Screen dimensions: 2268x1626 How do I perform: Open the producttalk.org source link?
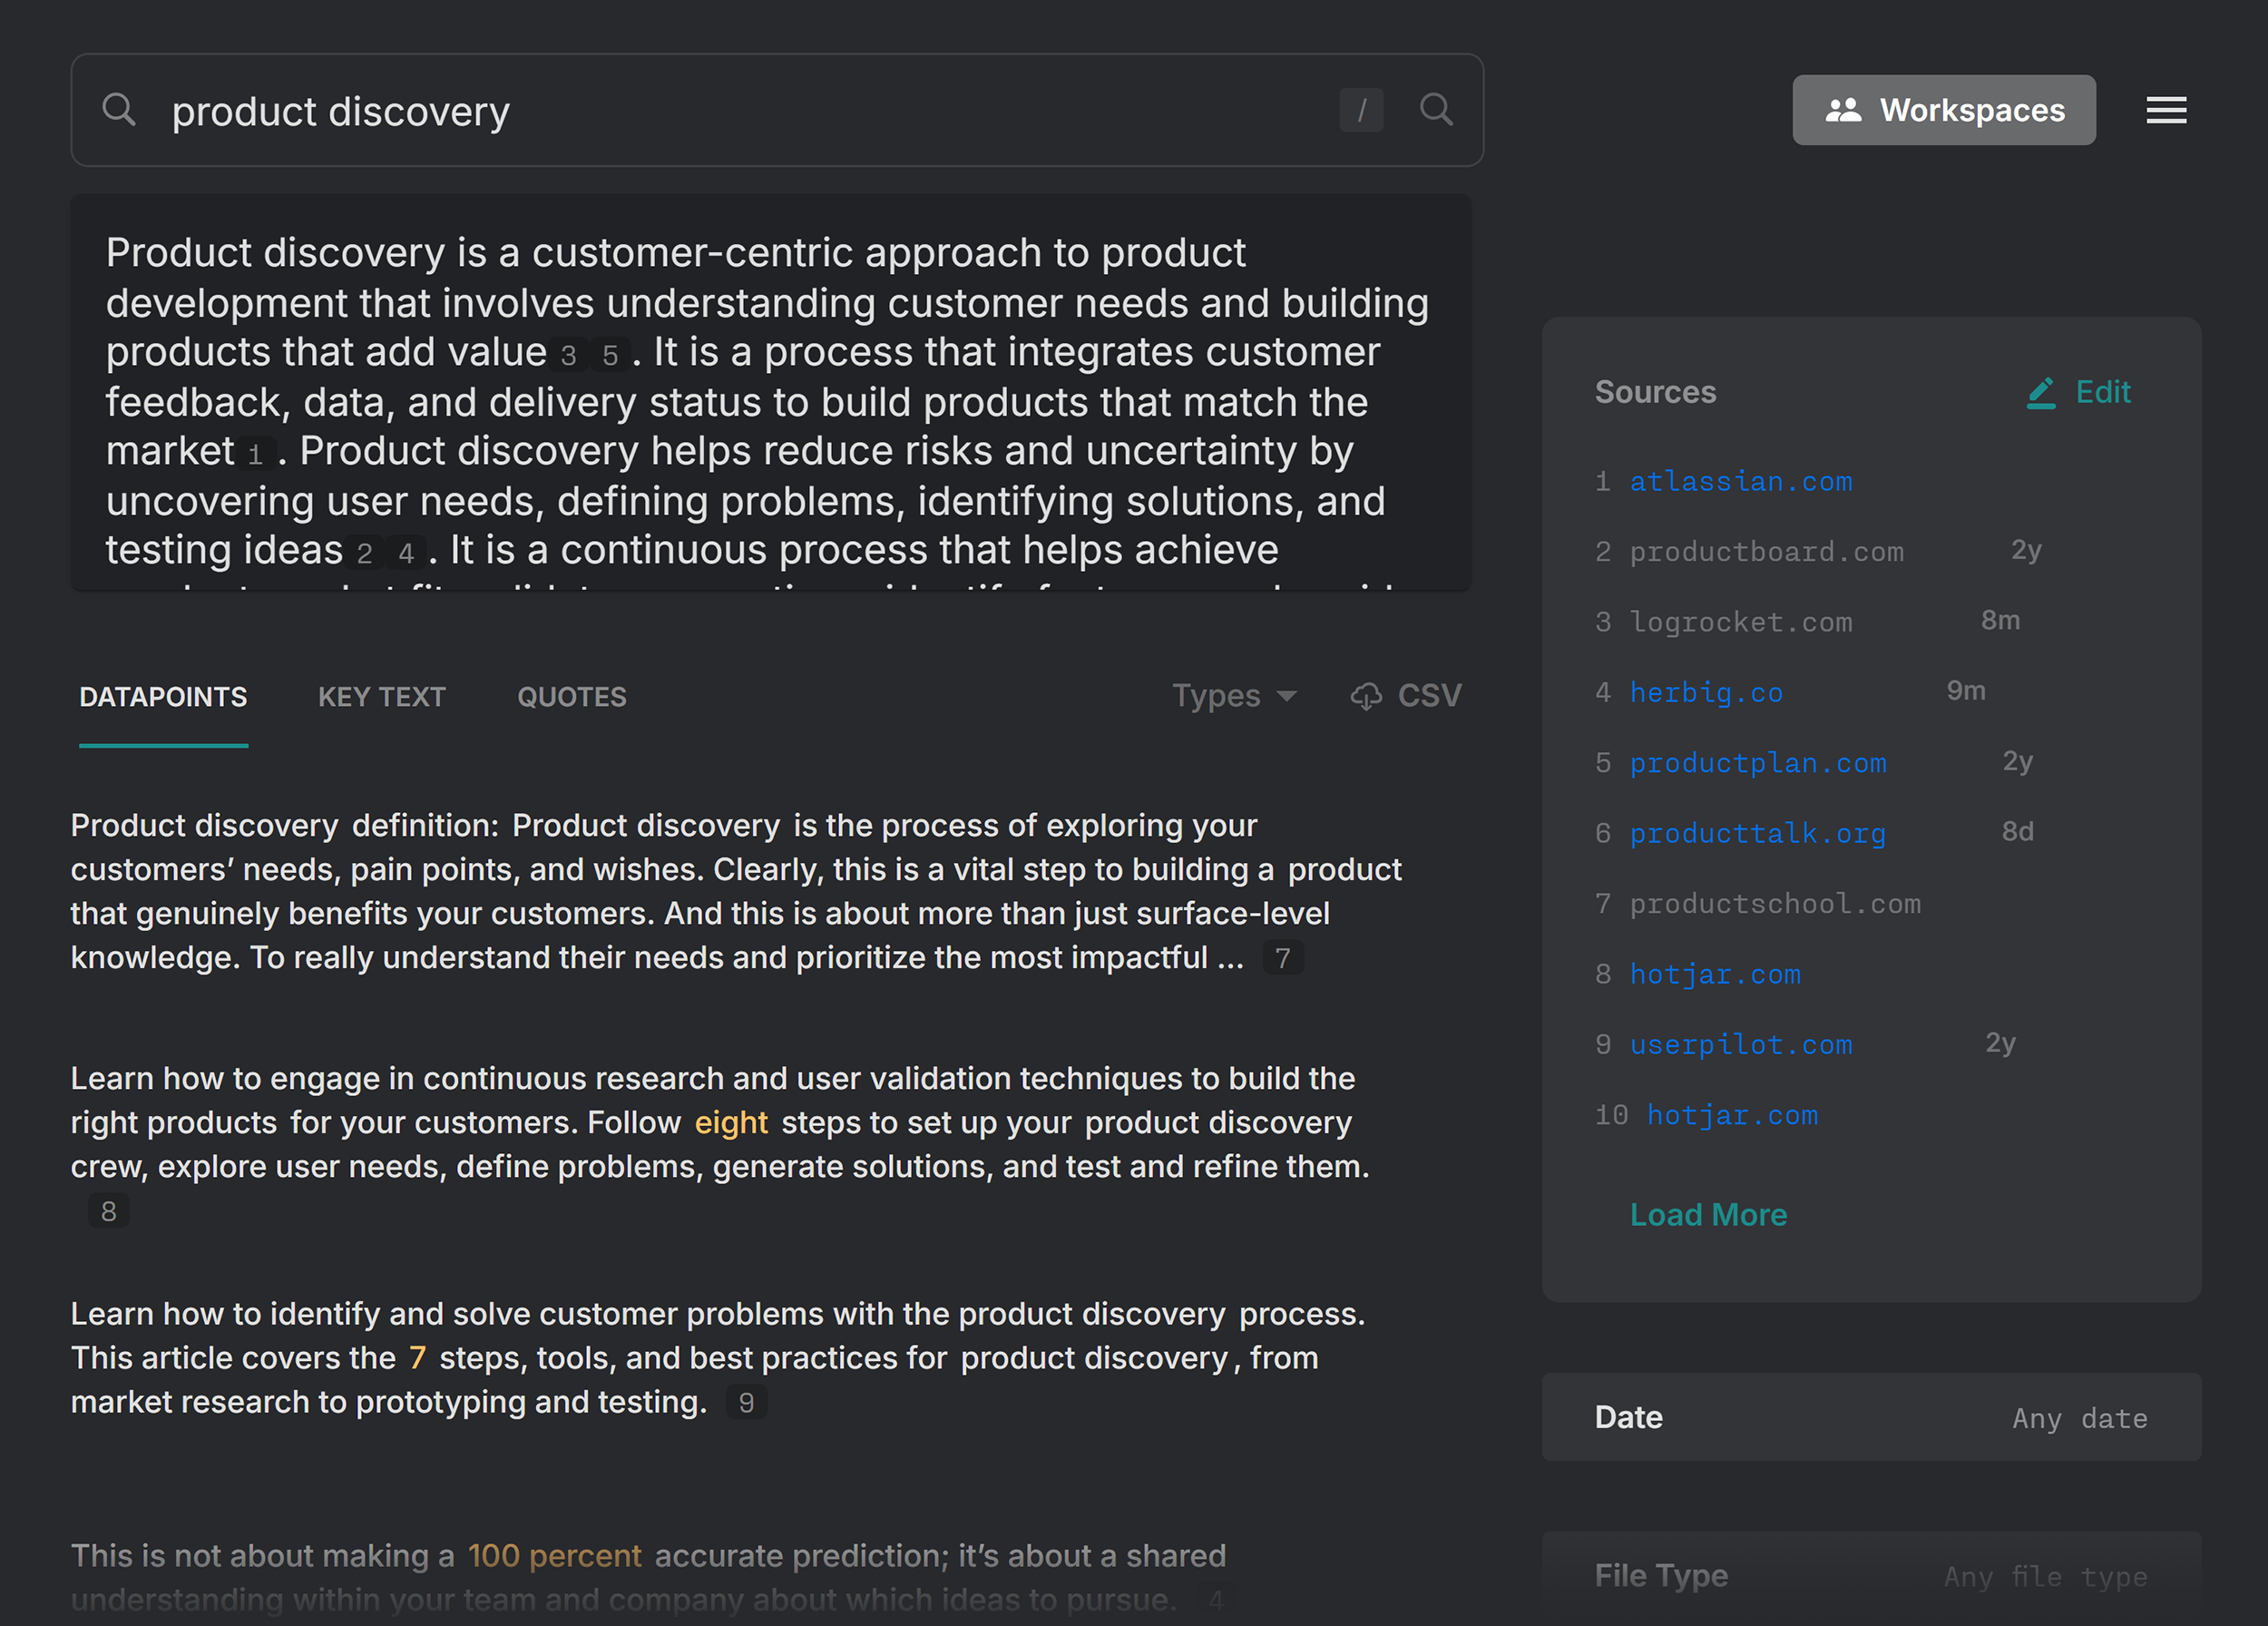click(x=1757, y=833)
